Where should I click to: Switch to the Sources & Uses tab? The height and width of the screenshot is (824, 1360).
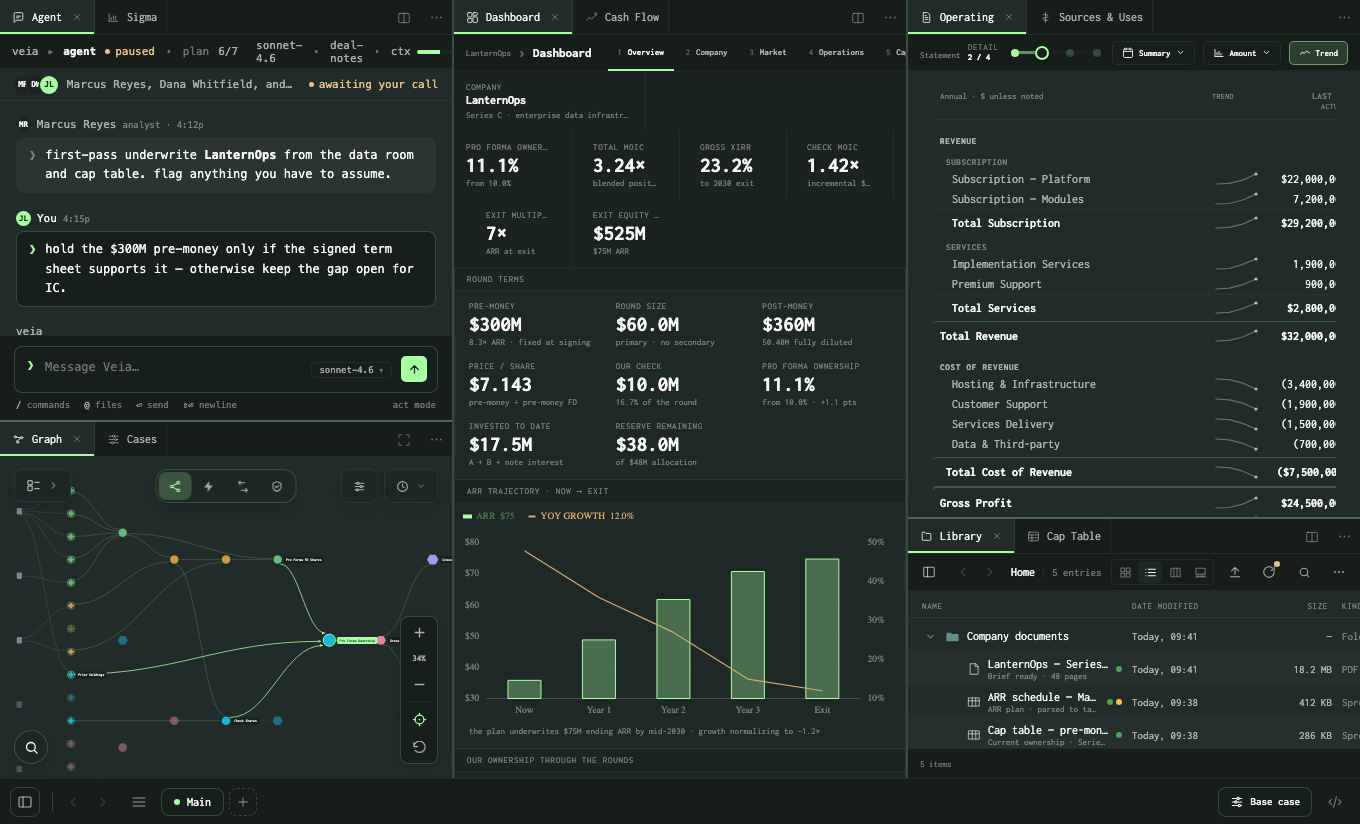pyautogui.click(x=1091, y=17)
